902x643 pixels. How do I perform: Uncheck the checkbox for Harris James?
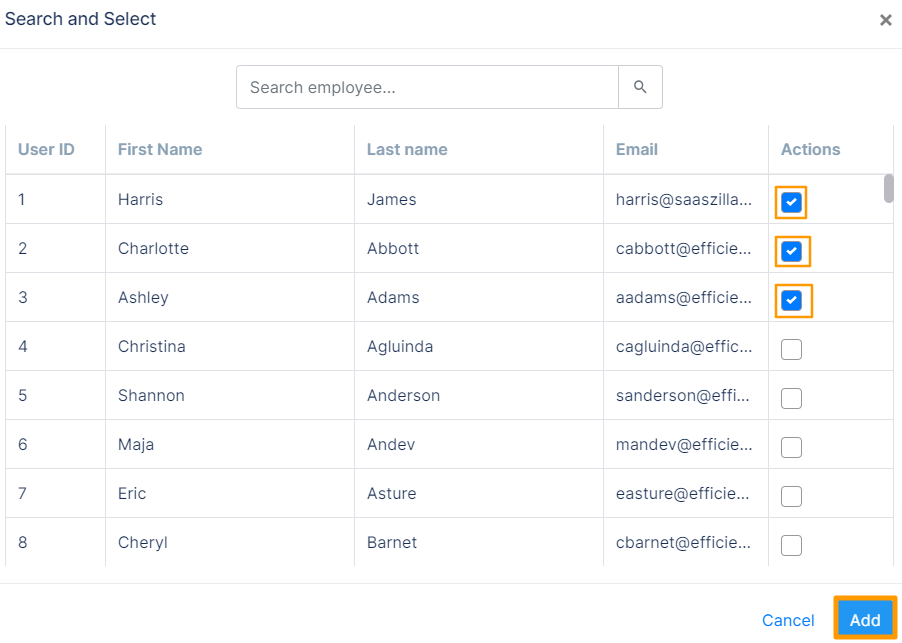click(791, 202)
